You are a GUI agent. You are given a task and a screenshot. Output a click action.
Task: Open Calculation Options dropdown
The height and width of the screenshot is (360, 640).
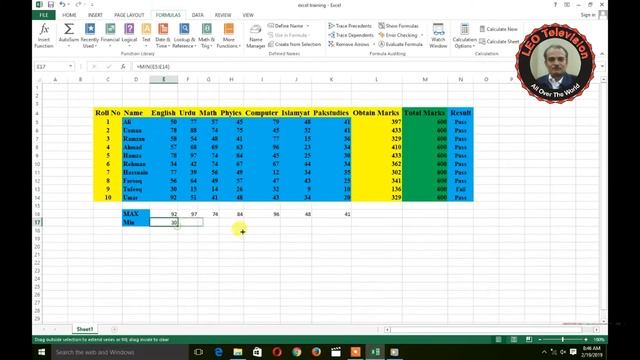464,36
